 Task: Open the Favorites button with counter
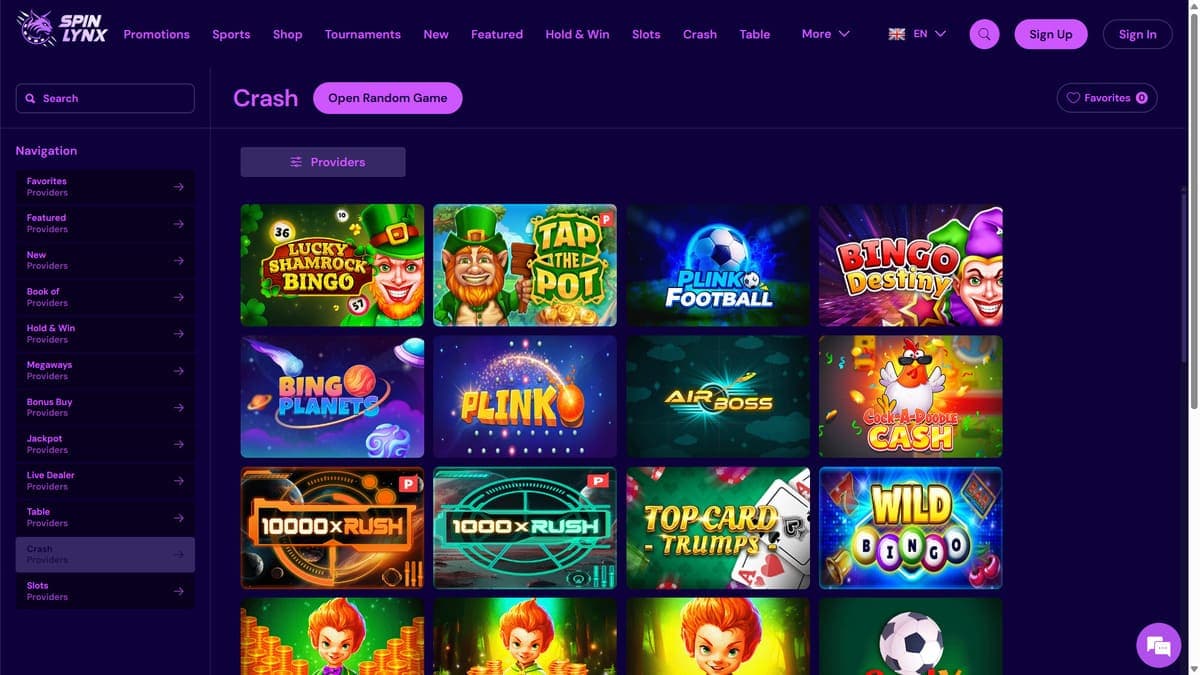click(1107, 98)
